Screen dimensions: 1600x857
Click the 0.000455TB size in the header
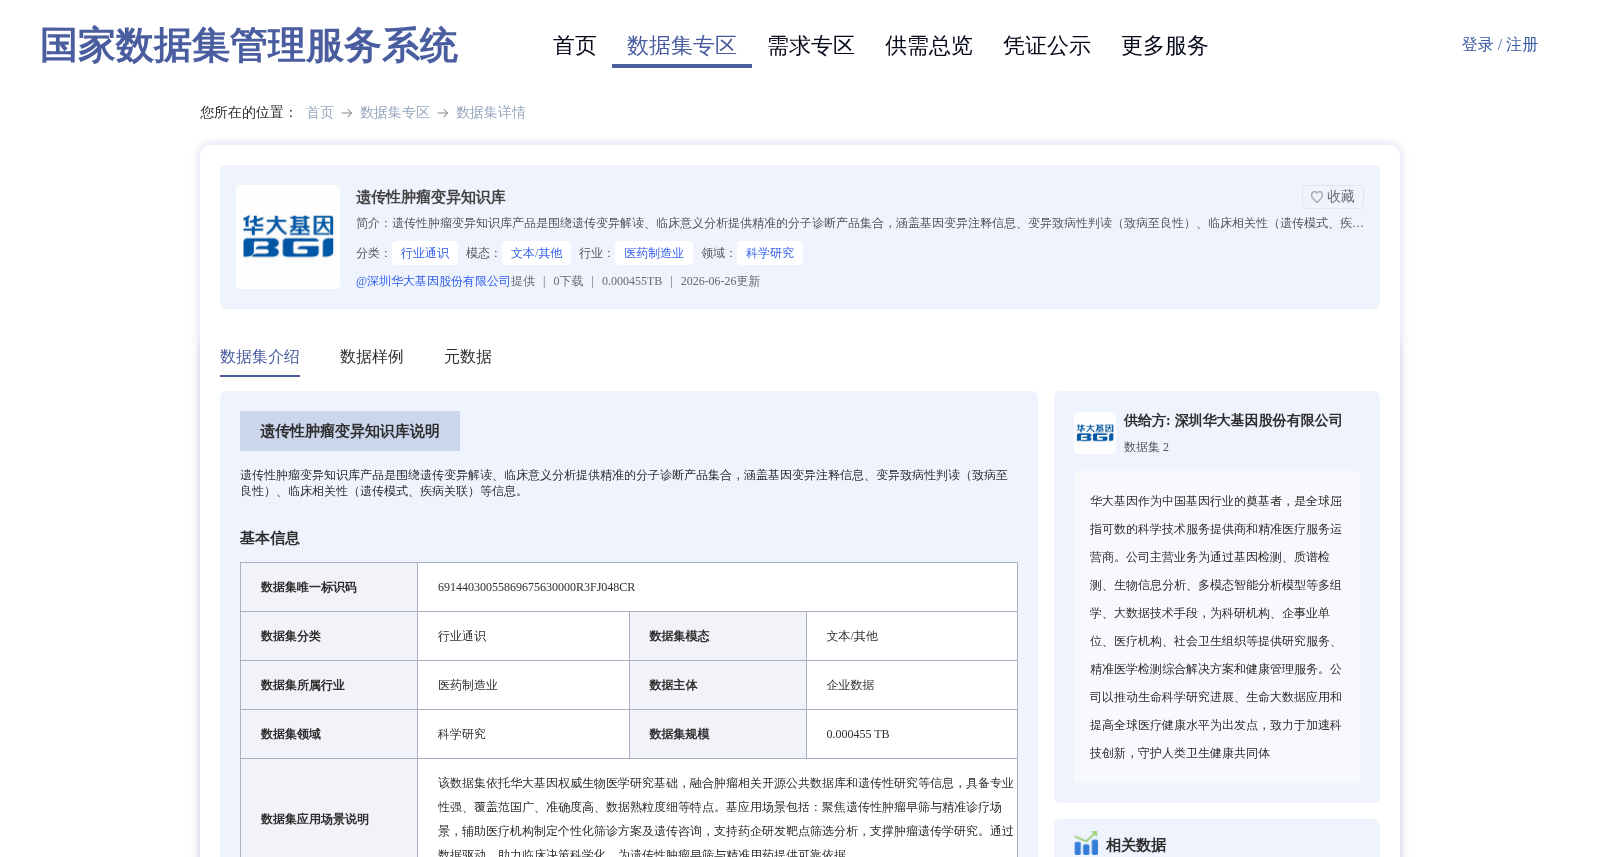click(x=632, y=281)
